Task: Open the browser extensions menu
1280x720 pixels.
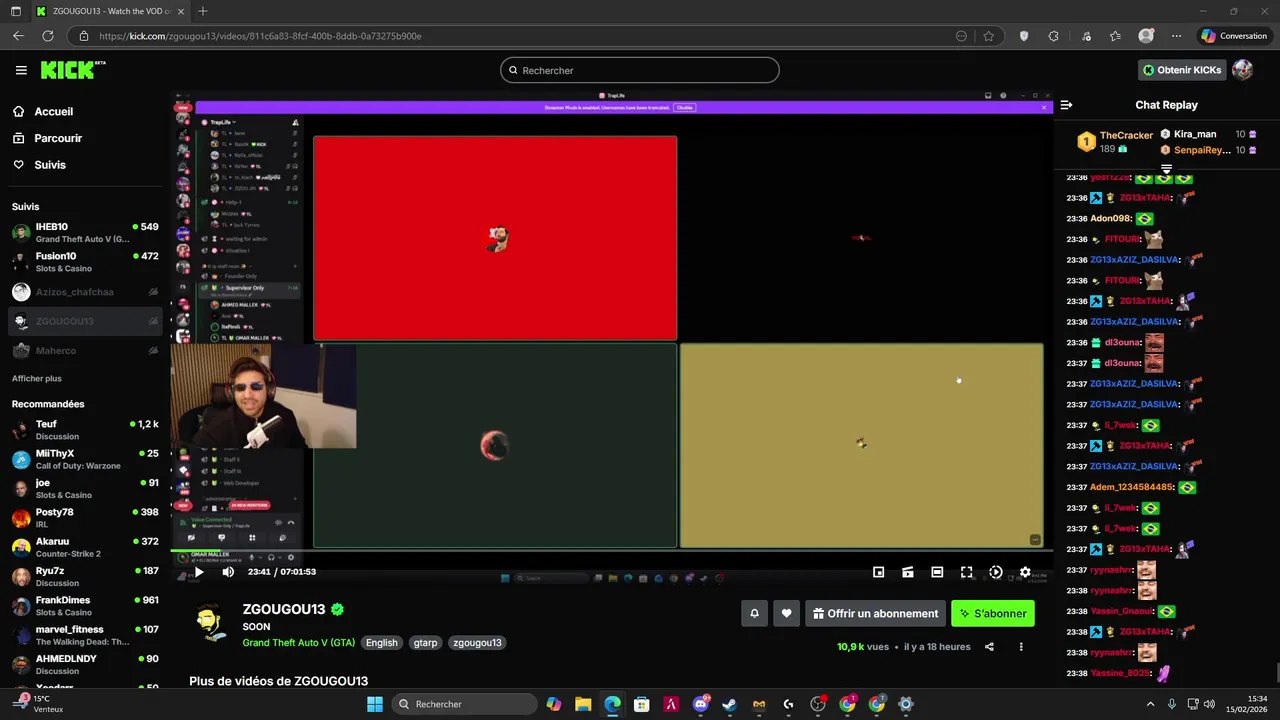Action: (x=1053, y=36)
